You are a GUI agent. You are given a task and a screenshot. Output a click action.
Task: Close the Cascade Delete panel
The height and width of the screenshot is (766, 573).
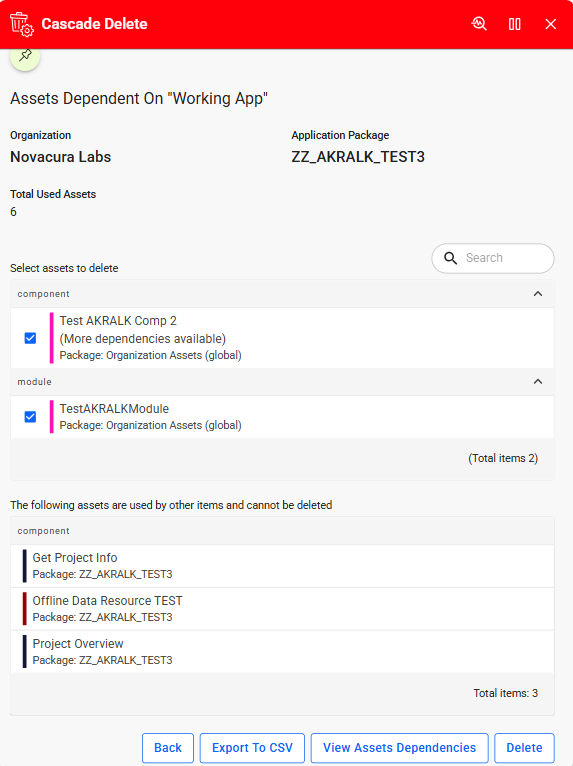(551, 24)
